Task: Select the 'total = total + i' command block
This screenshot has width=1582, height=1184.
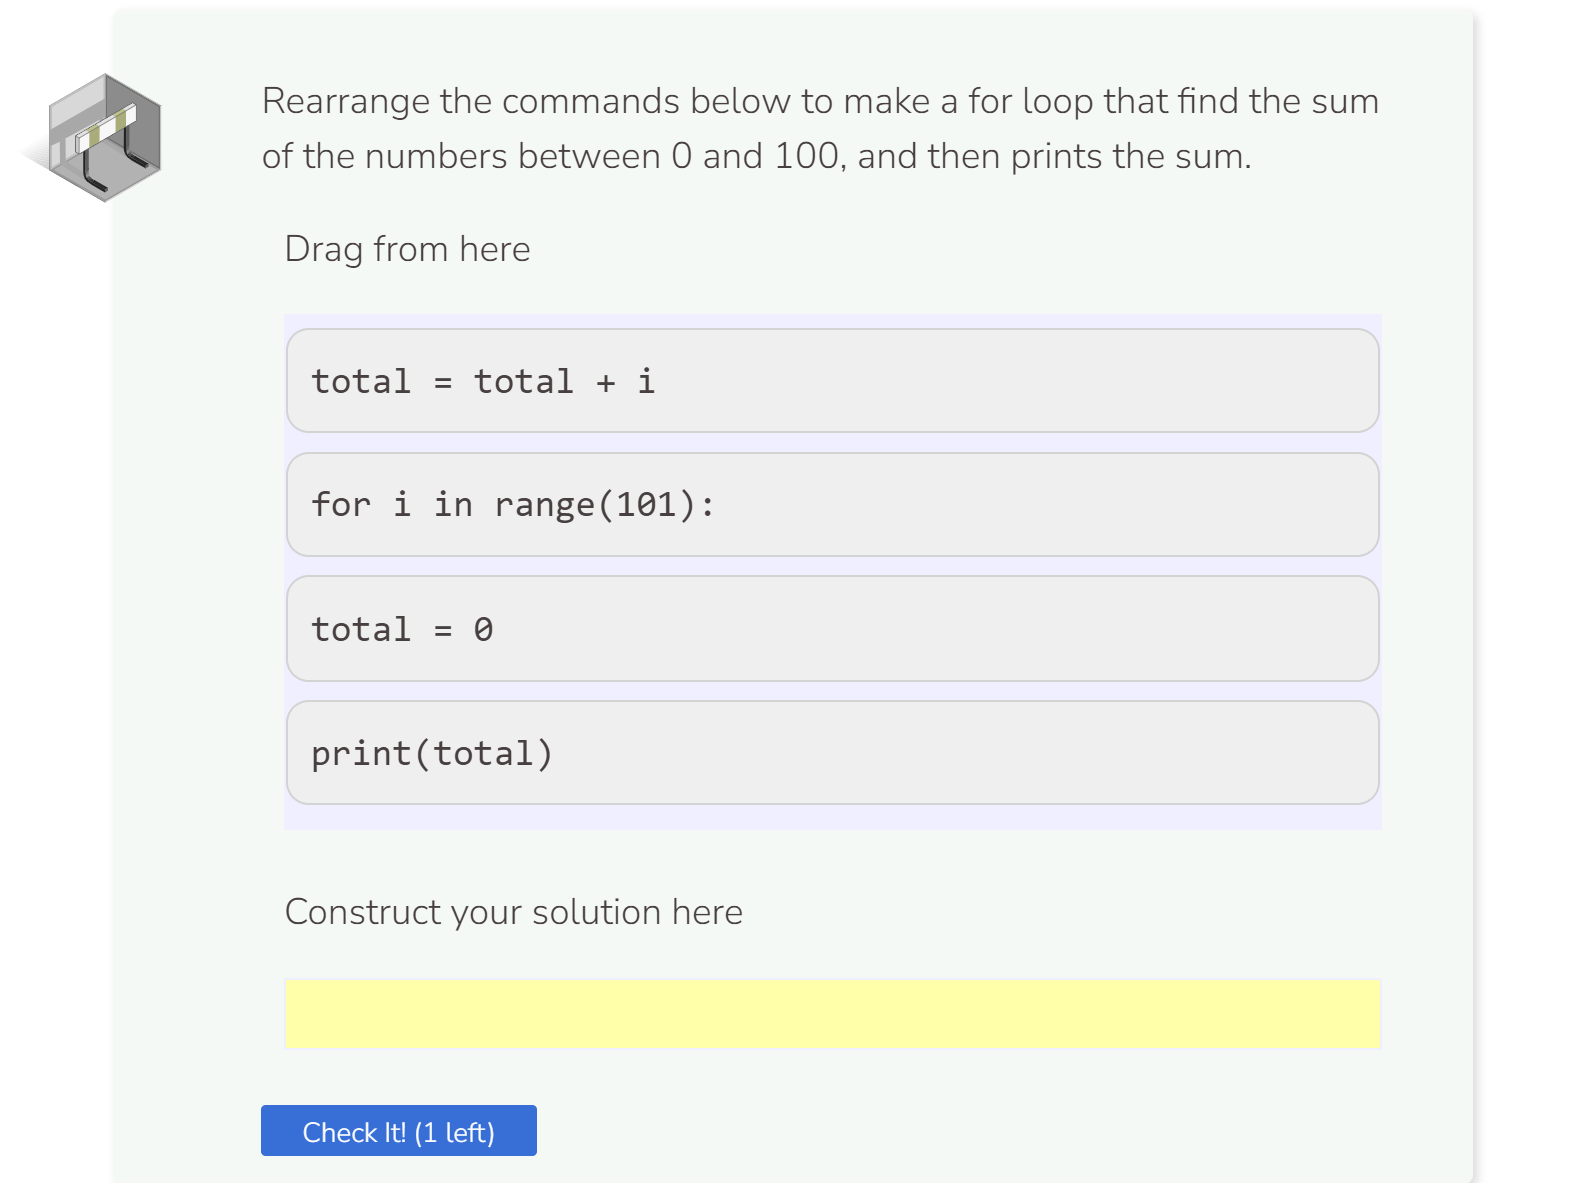Action: point(832,382)
